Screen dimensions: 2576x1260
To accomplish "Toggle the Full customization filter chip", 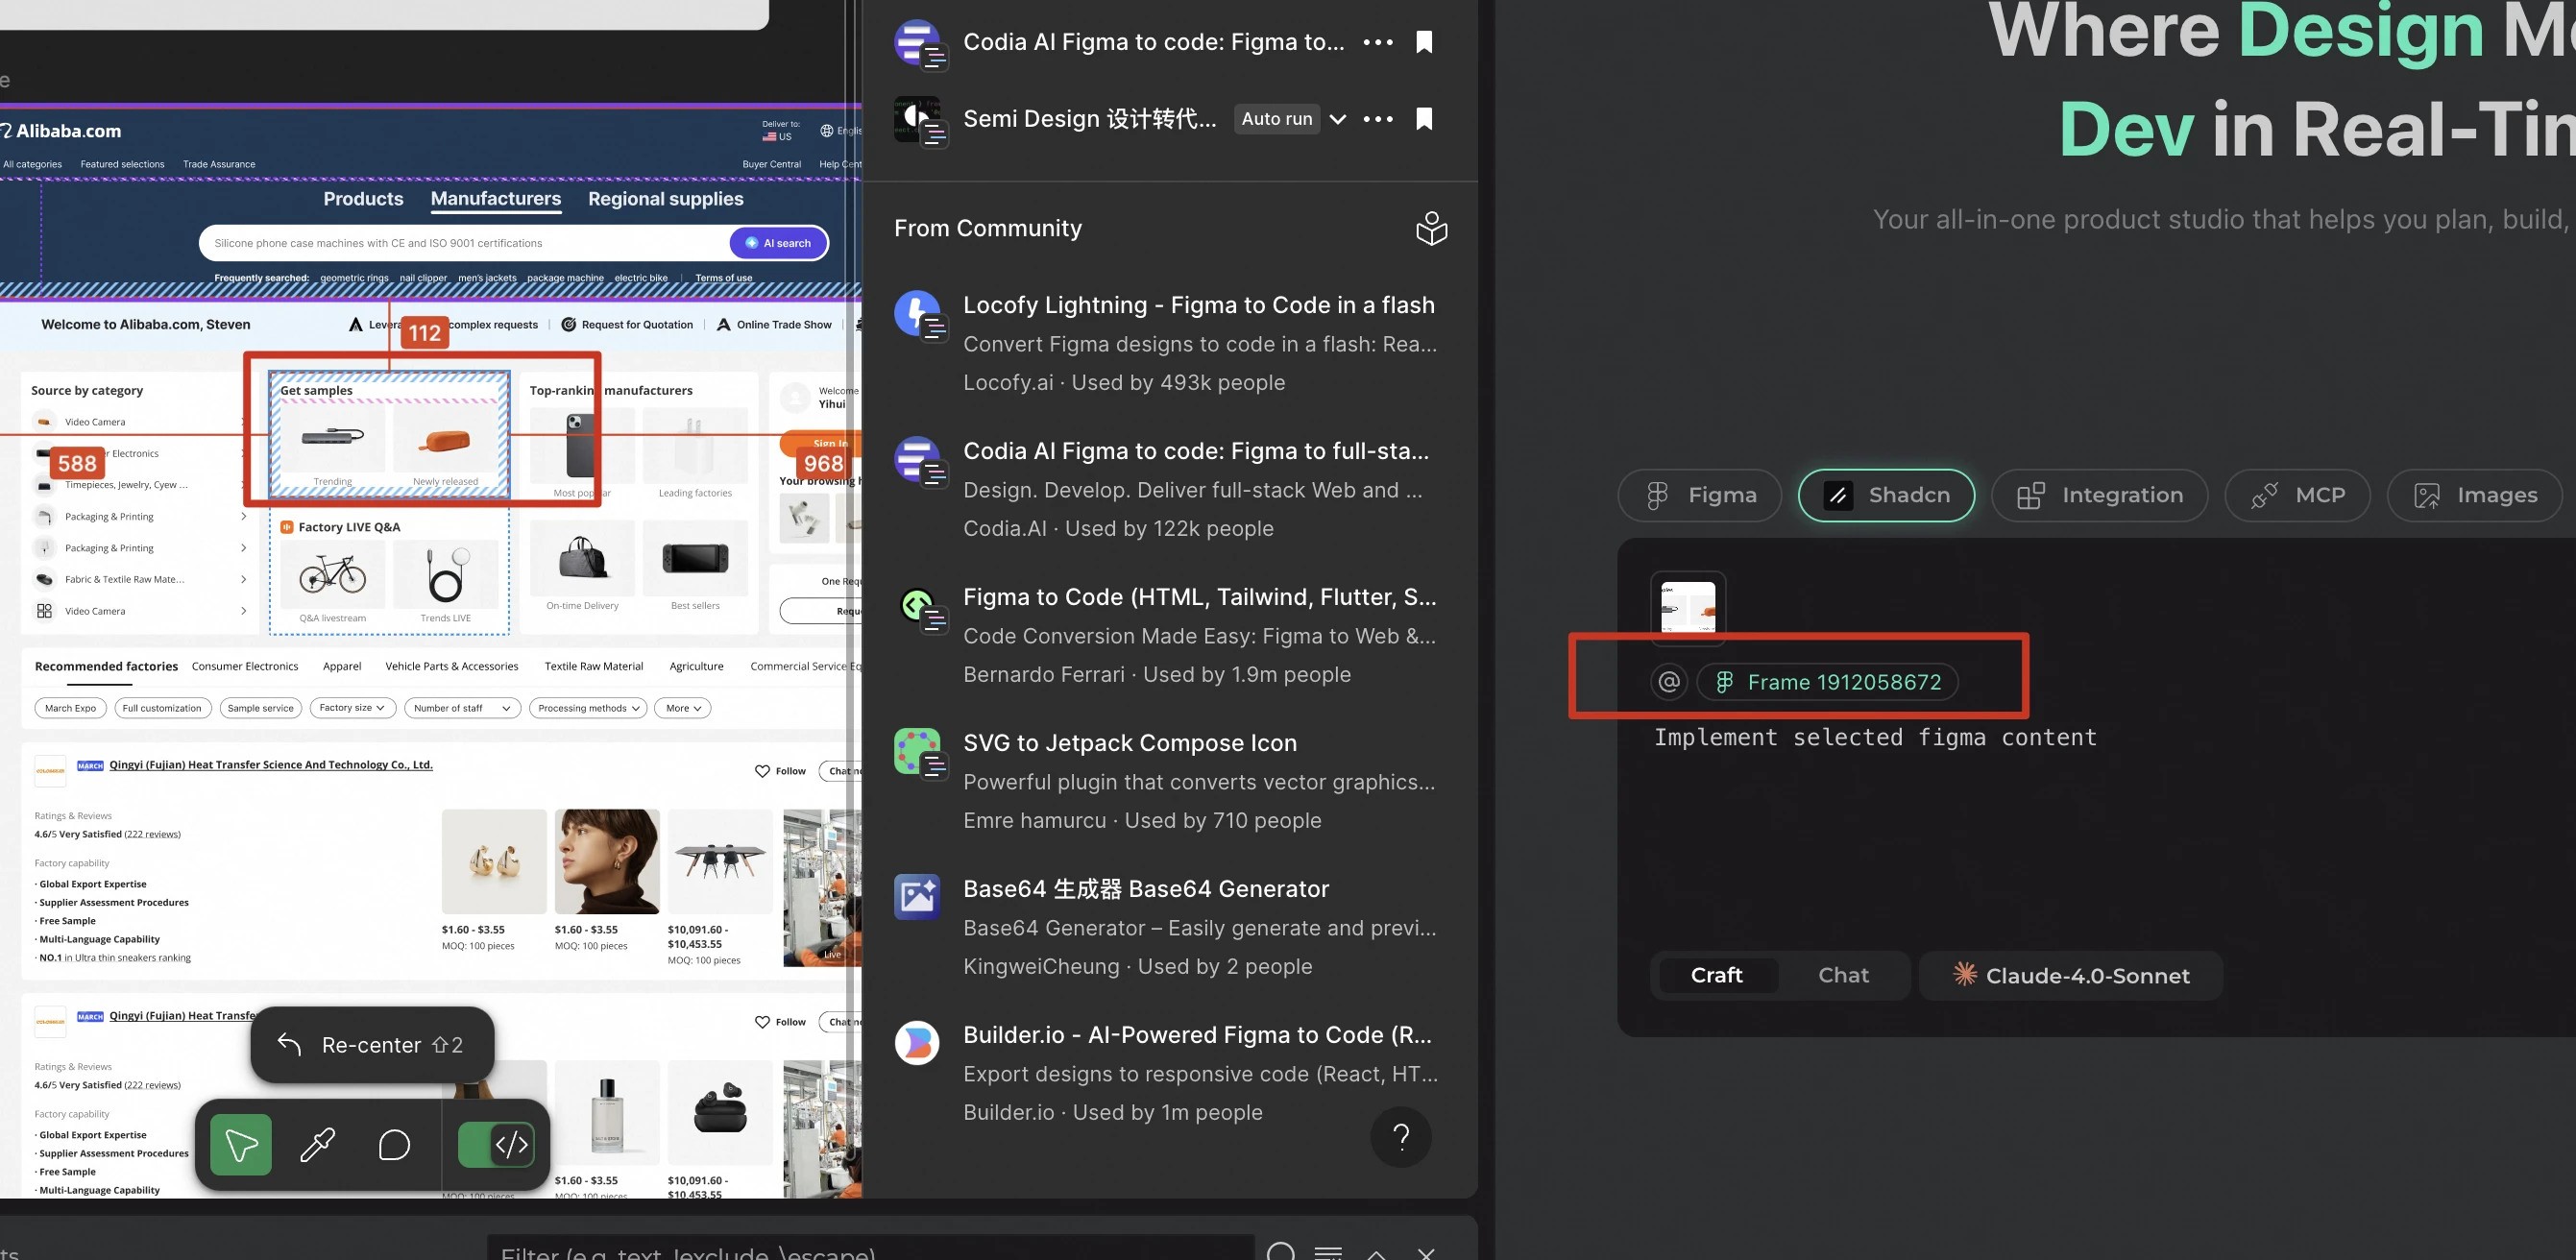I will click(161, 708).
